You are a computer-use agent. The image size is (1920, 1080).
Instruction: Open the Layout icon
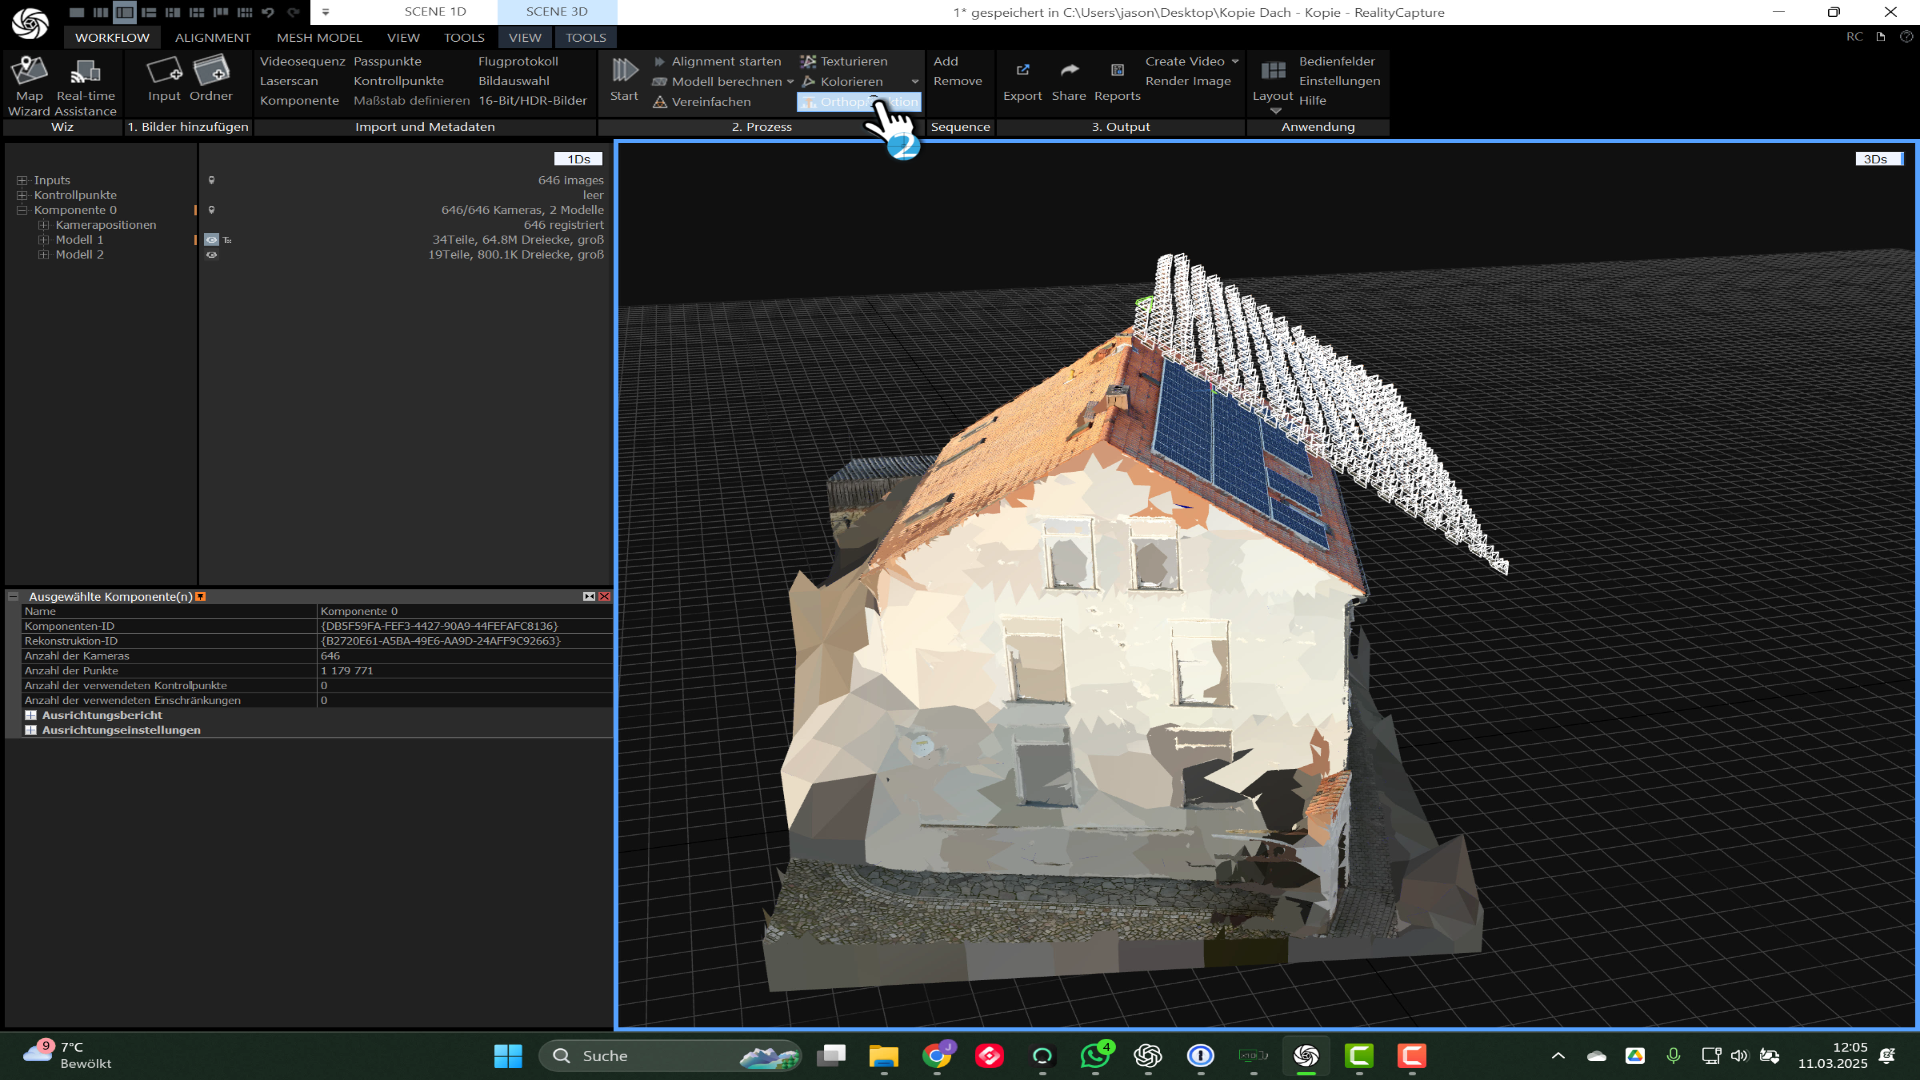pyautogui.click(x=1273, y=70)
